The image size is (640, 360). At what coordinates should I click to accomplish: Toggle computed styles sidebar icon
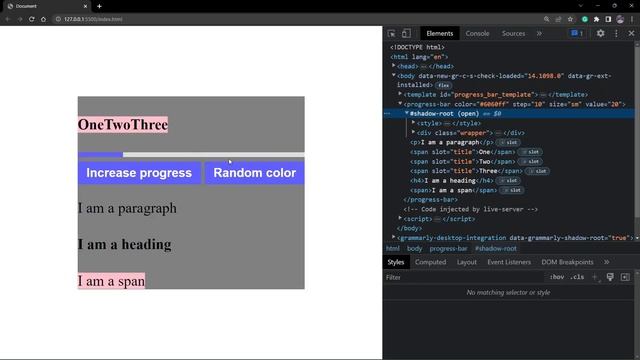coord(625,277)
